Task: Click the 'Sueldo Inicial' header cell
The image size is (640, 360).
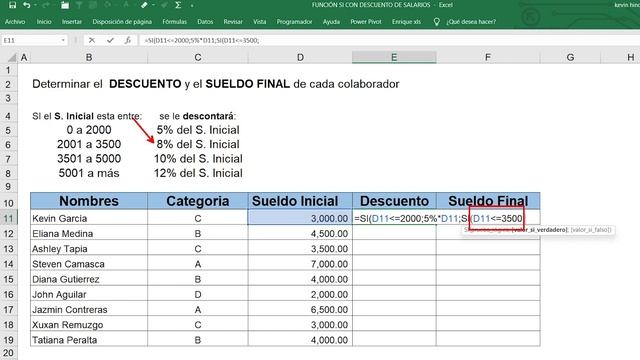Action: pyautogui.click(x=300, y=201)
